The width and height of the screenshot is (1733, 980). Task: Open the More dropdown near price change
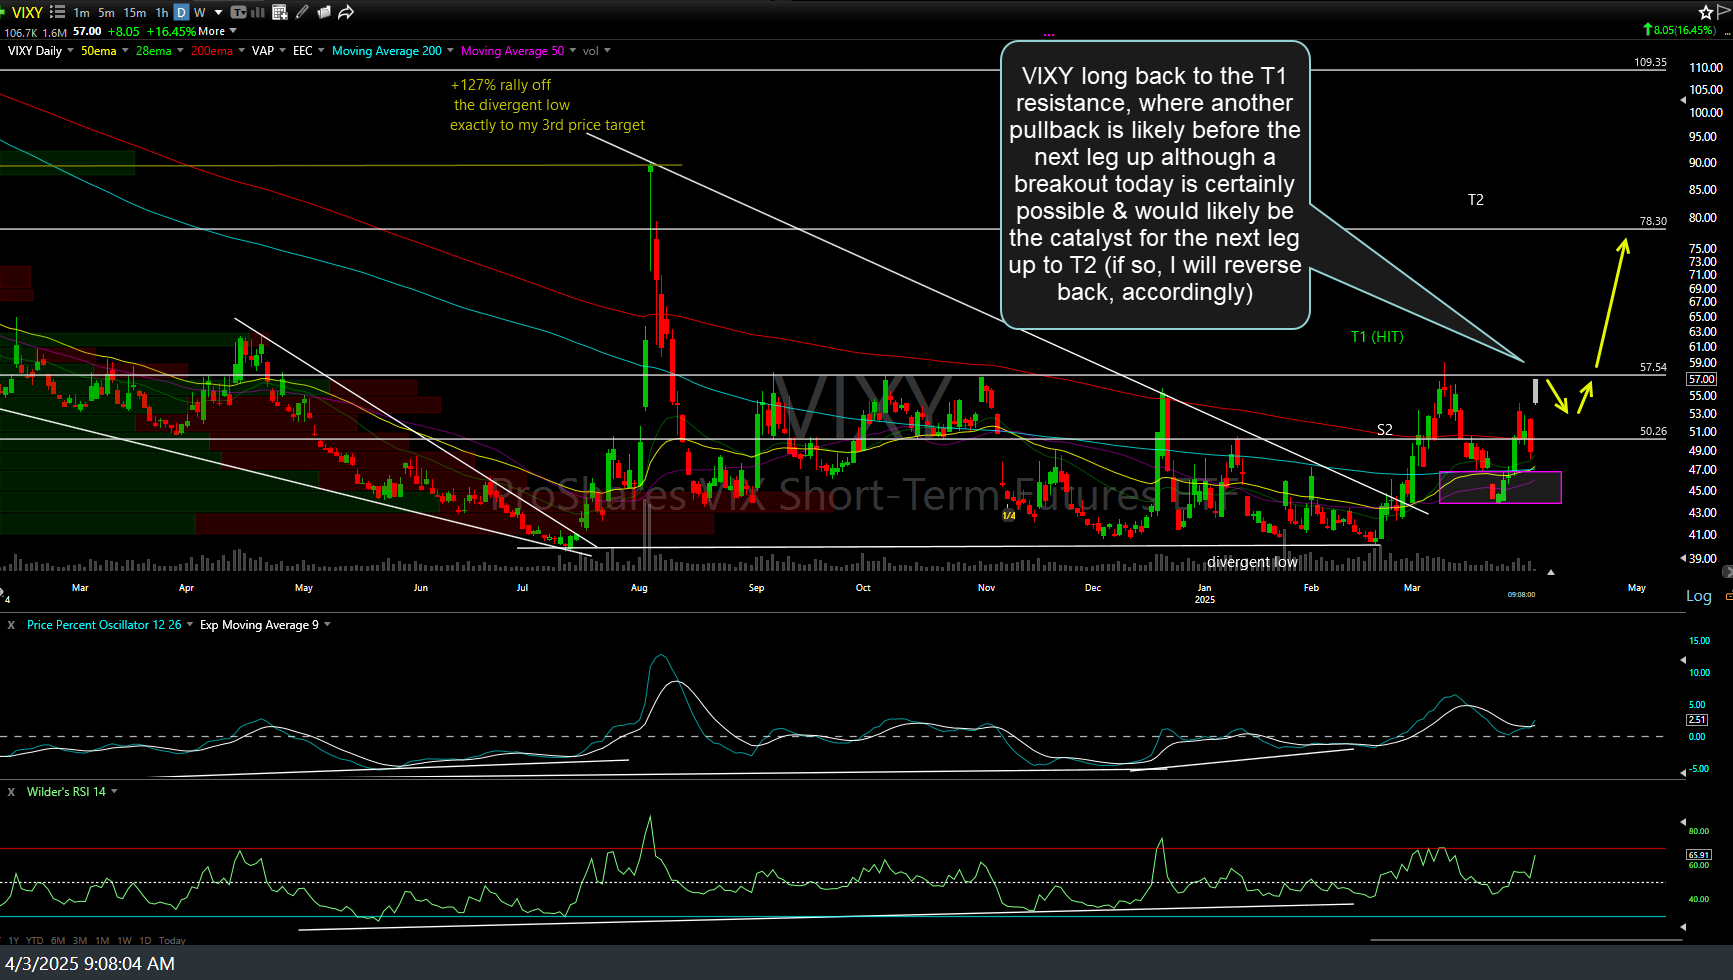point(217,31)
